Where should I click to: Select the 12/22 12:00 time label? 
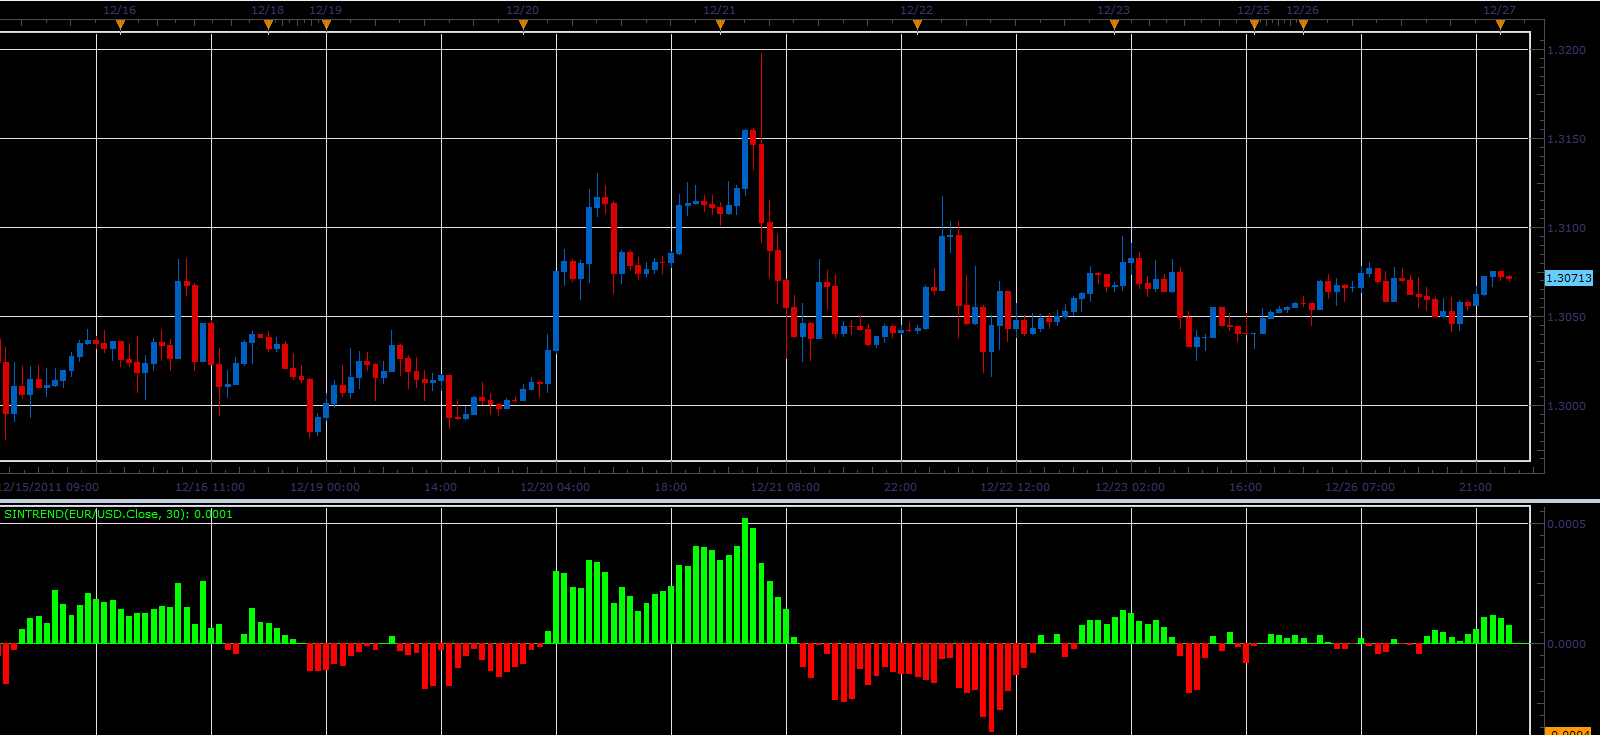pyautogui.click(x=1015, y=488)
